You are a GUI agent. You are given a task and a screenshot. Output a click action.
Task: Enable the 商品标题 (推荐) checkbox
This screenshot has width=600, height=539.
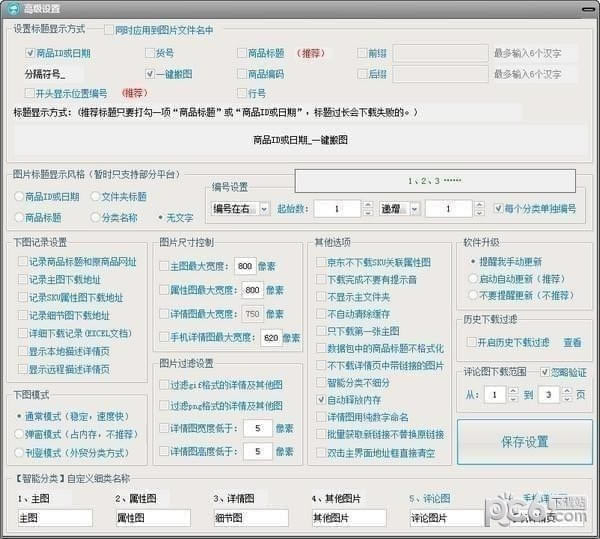tap(242, 52)
